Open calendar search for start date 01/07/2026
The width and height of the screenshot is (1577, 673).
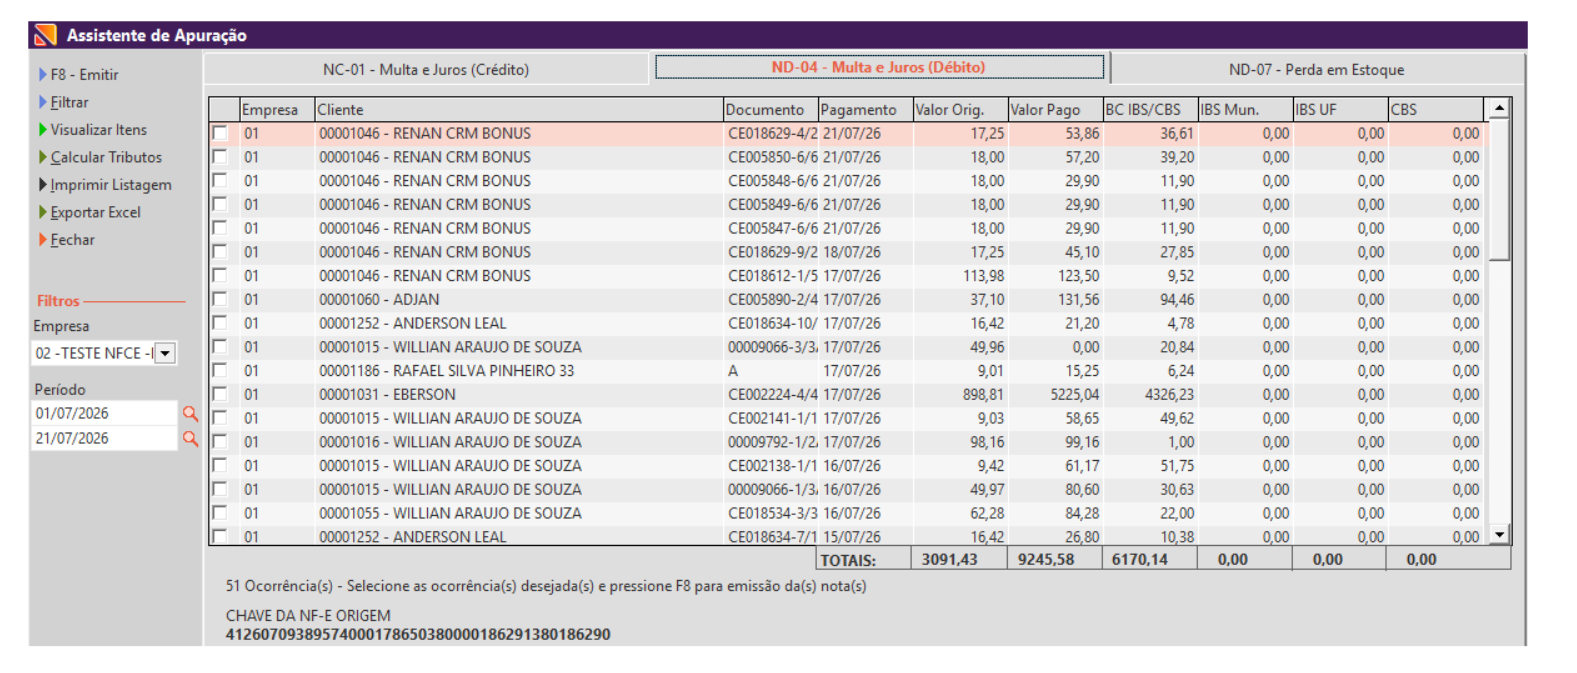tap(190, 413)
